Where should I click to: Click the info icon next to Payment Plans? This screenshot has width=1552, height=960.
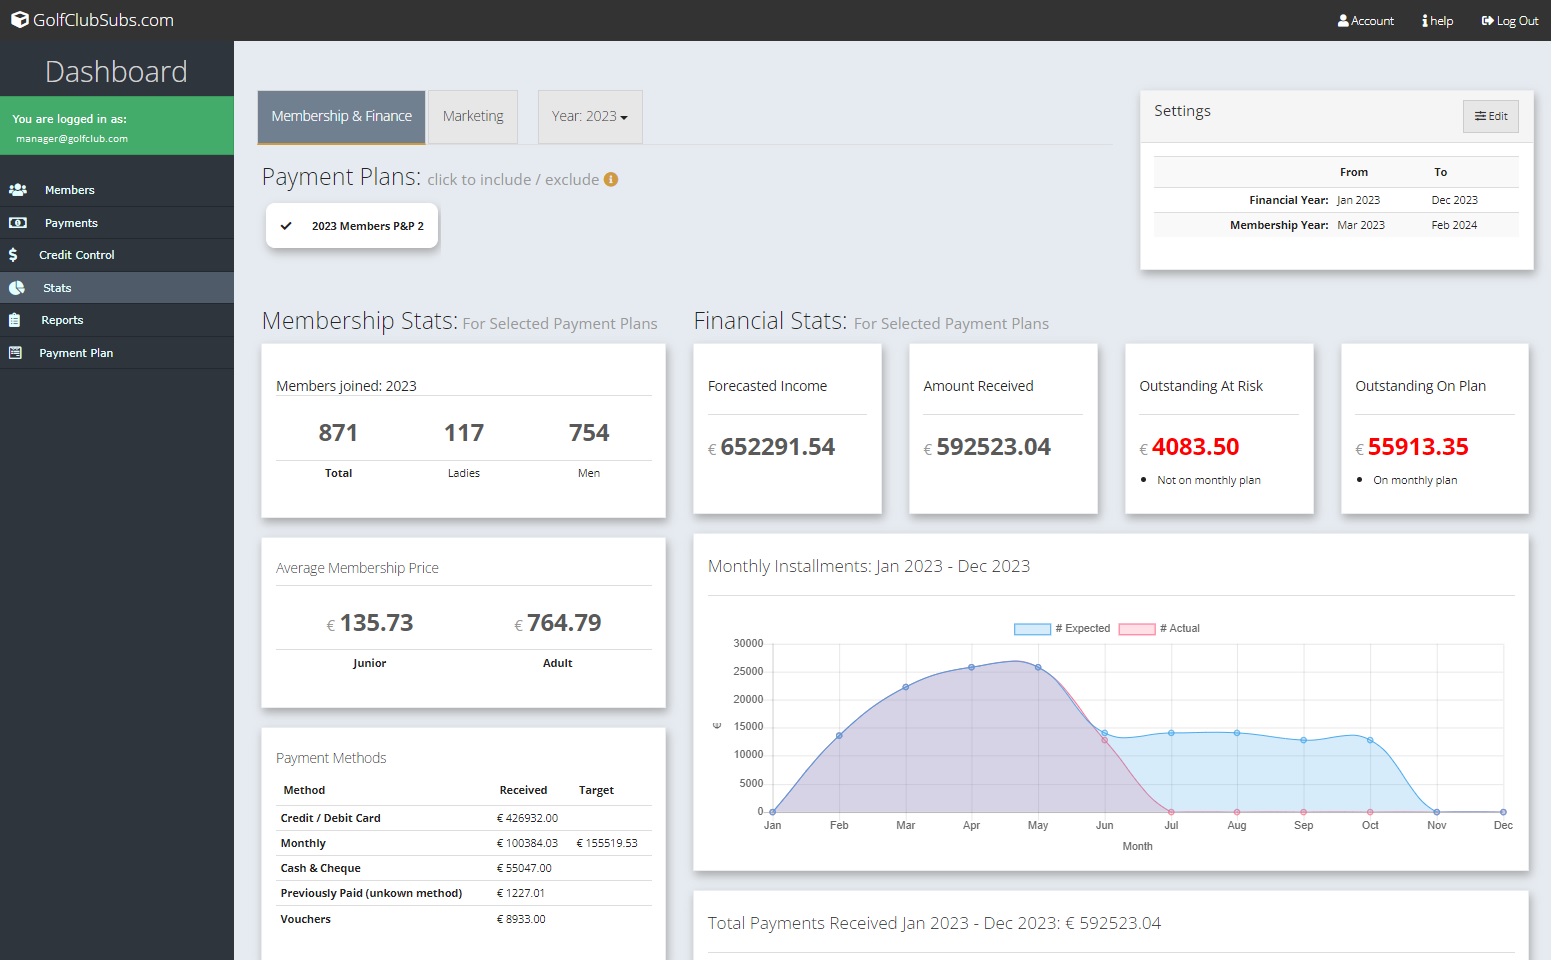tap(611, 179)
